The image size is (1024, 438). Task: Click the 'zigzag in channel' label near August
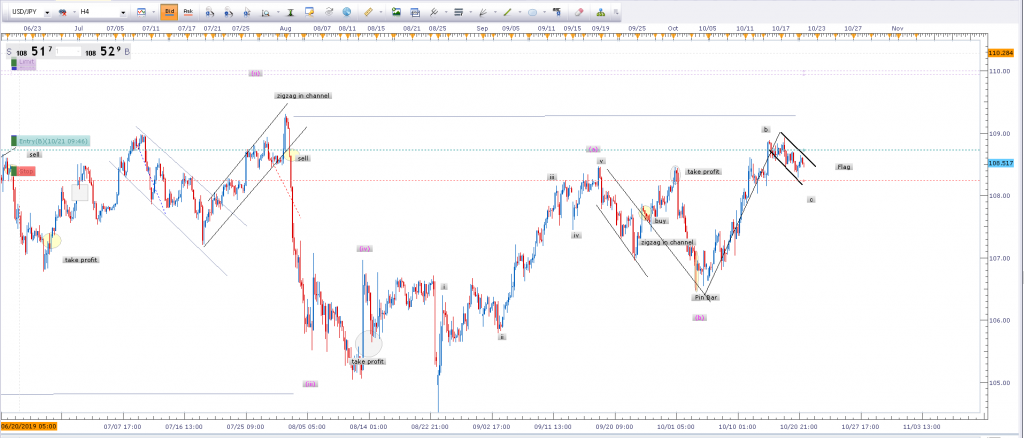point(302,95)
